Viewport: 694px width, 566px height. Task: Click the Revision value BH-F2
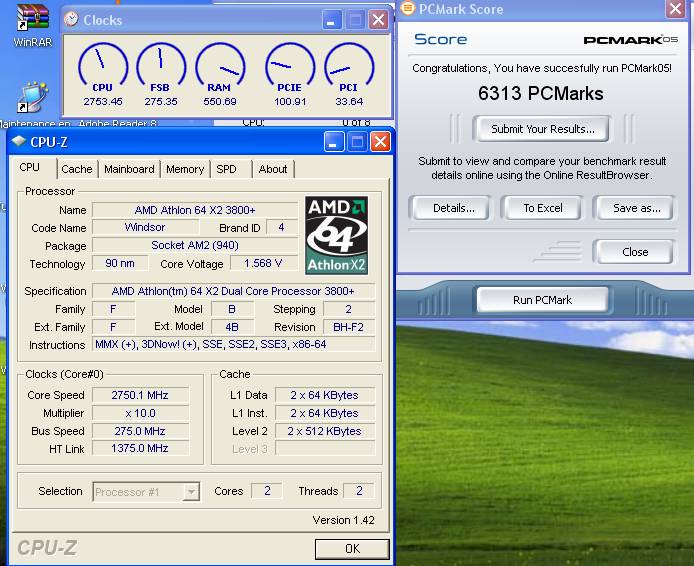(x=349, y=327)
